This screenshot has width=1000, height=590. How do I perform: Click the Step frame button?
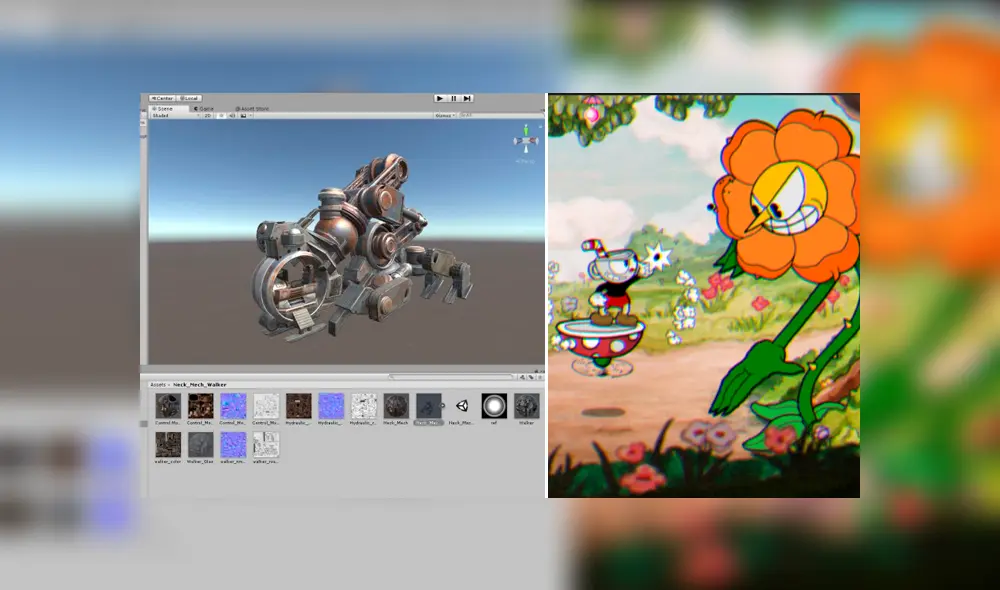467,98
